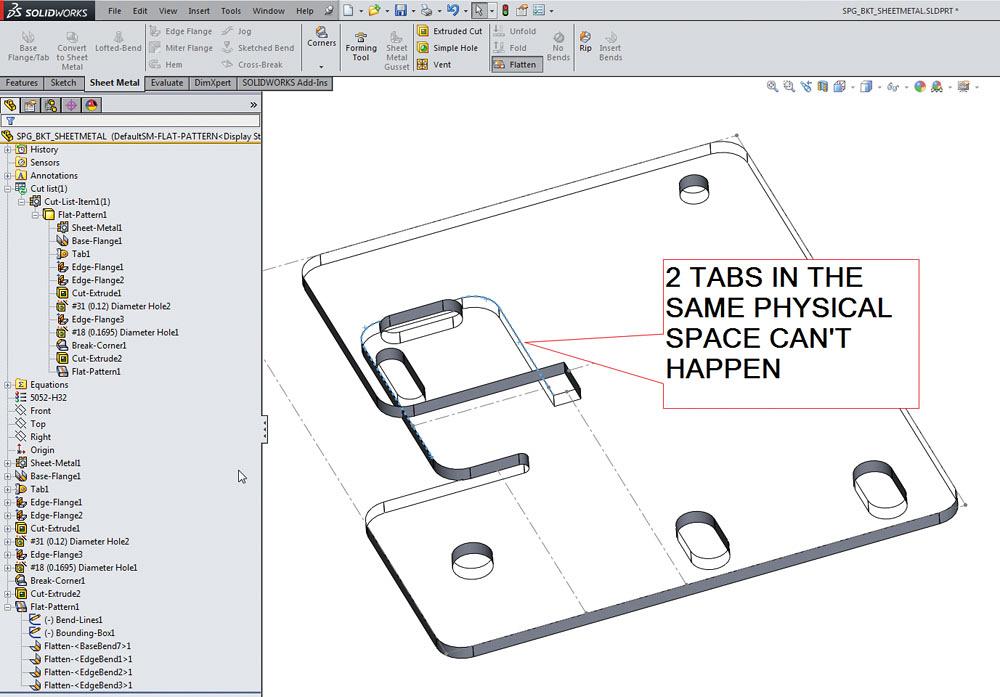Click the Vent tool icon

(424, 65)
